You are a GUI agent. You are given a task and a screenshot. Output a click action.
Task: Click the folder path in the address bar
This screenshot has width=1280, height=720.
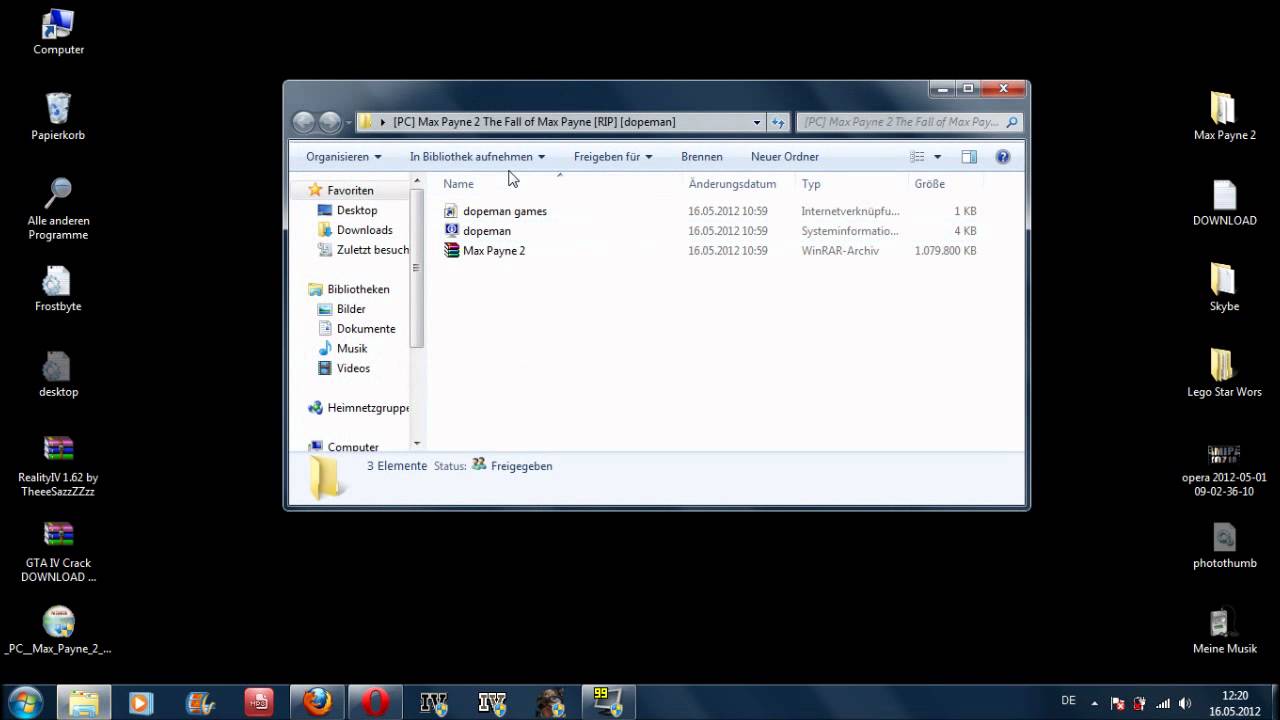point(534,122)
